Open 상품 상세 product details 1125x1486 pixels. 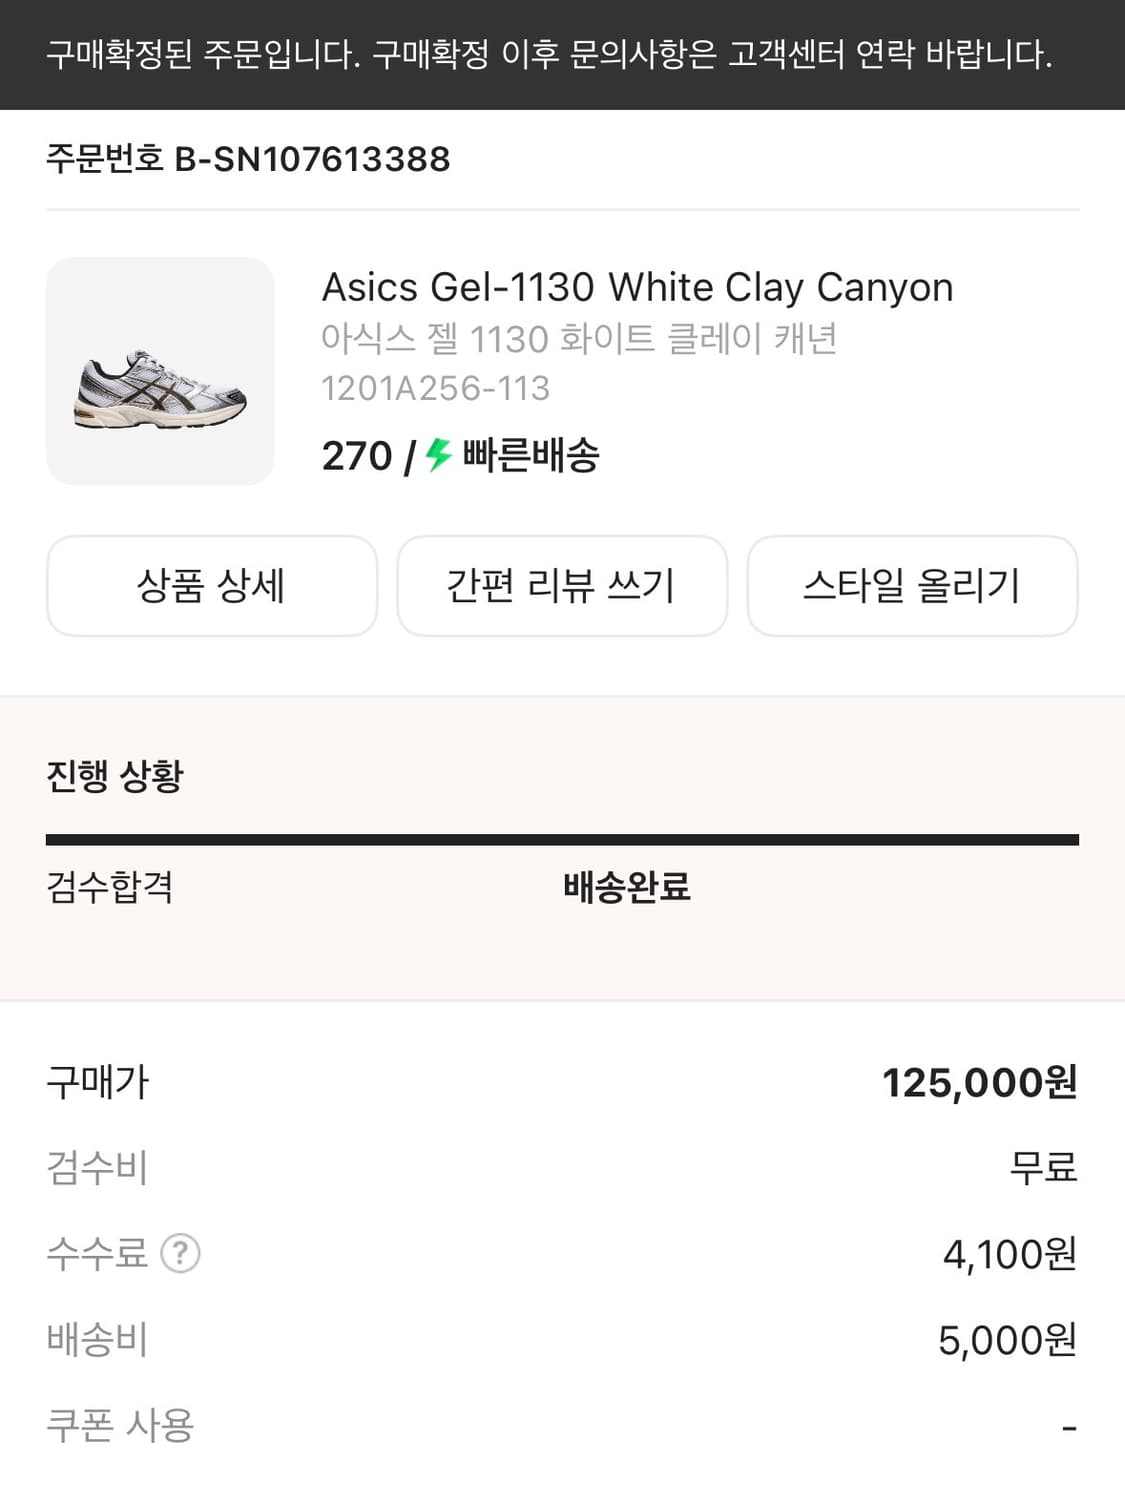212,586
